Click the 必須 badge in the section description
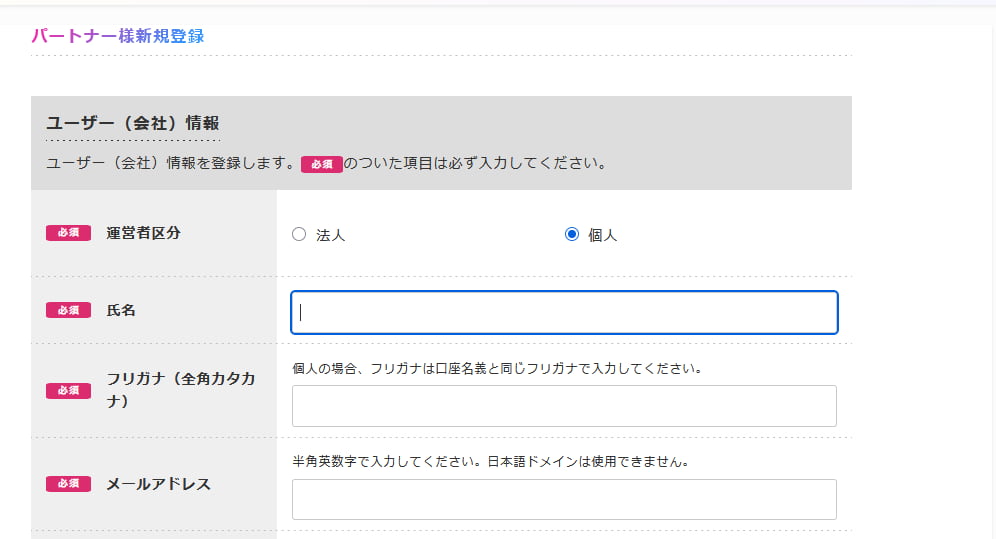This screenshot has width=996, height=539. [321, 164]
